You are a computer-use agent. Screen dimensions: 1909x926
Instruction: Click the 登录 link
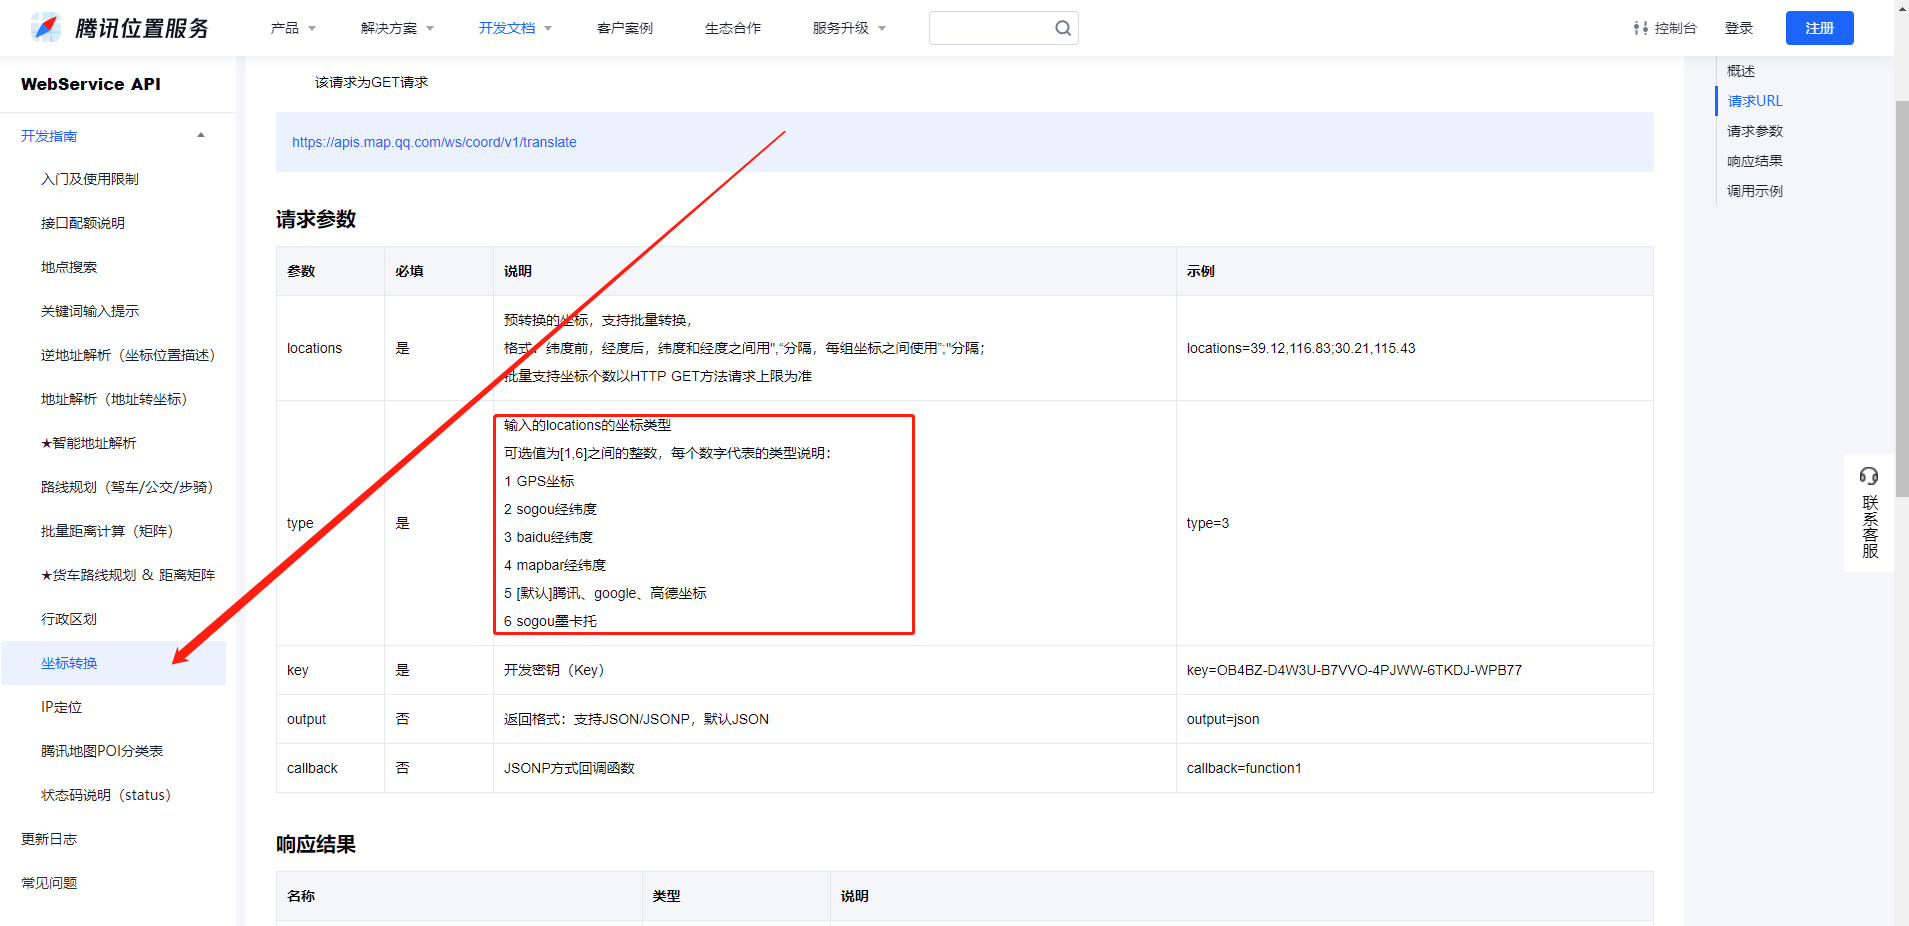pos(1739,28)
